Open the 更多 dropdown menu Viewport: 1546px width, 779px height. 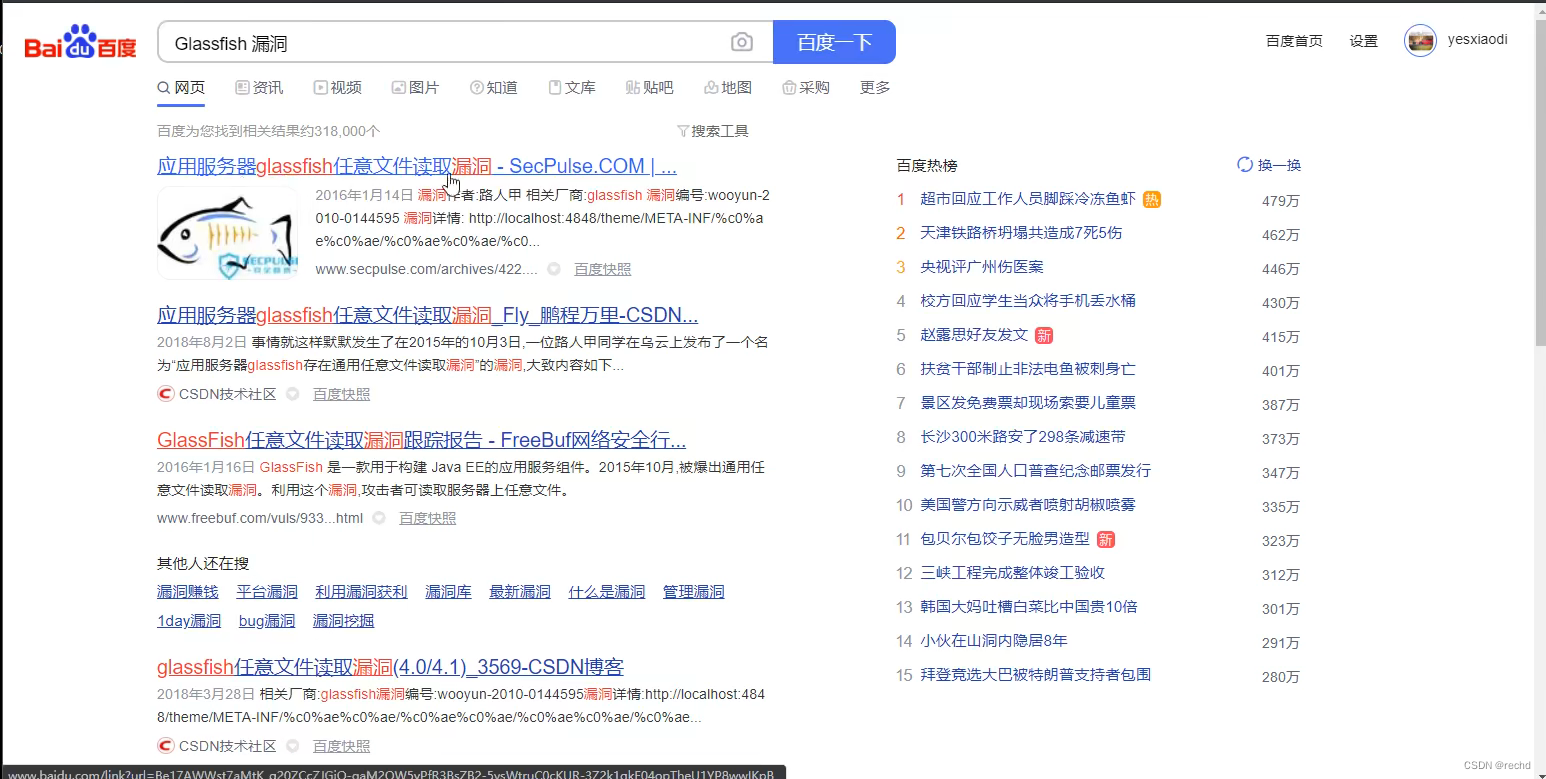(x=873, y=88)
